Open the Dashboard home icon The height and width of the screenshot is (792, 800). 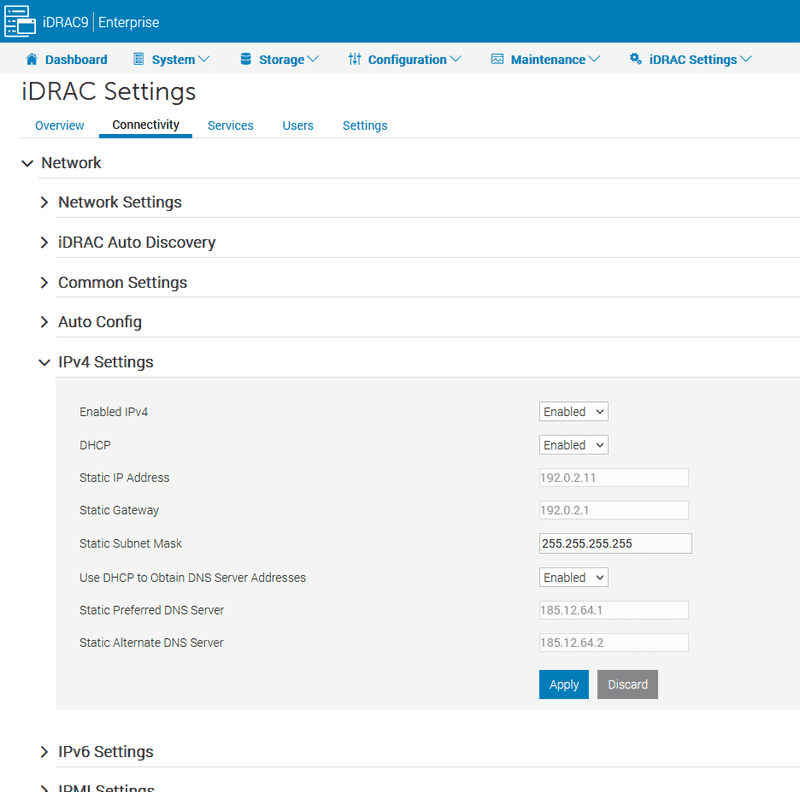tap(33, 59)
